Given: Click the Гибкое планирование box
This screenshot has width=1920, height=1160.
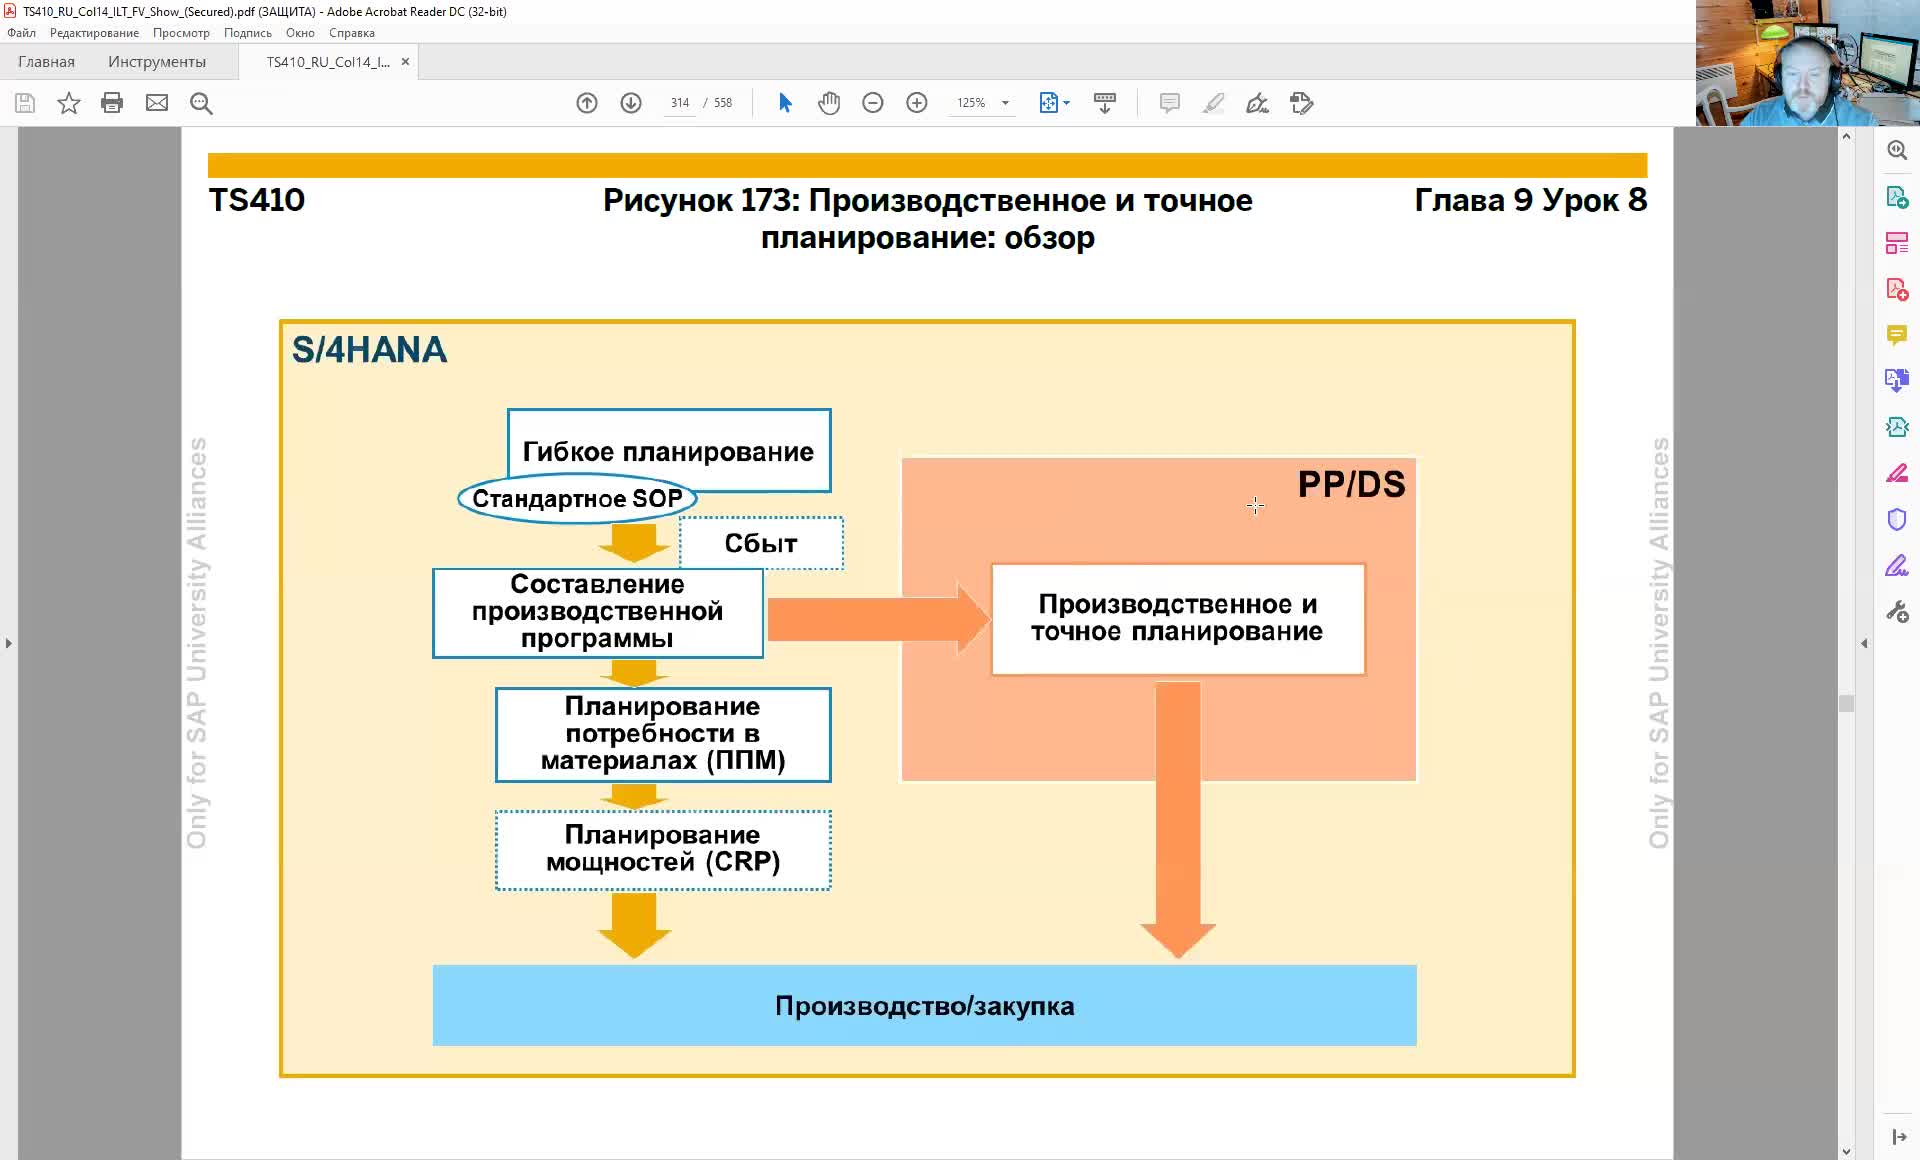Looking at the screenshot, I should 668,451.
